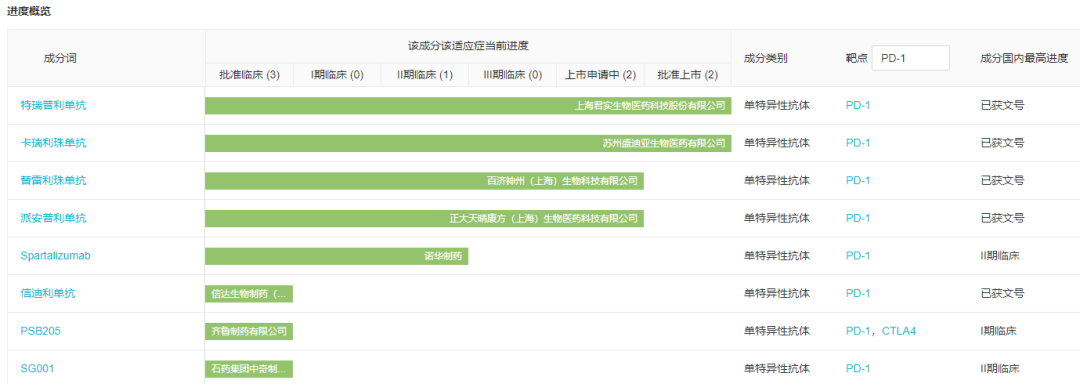Click the 百济神州 (上海) progress bar
The width and height of the screenshot is (1080, 384).
pos(424,181)
